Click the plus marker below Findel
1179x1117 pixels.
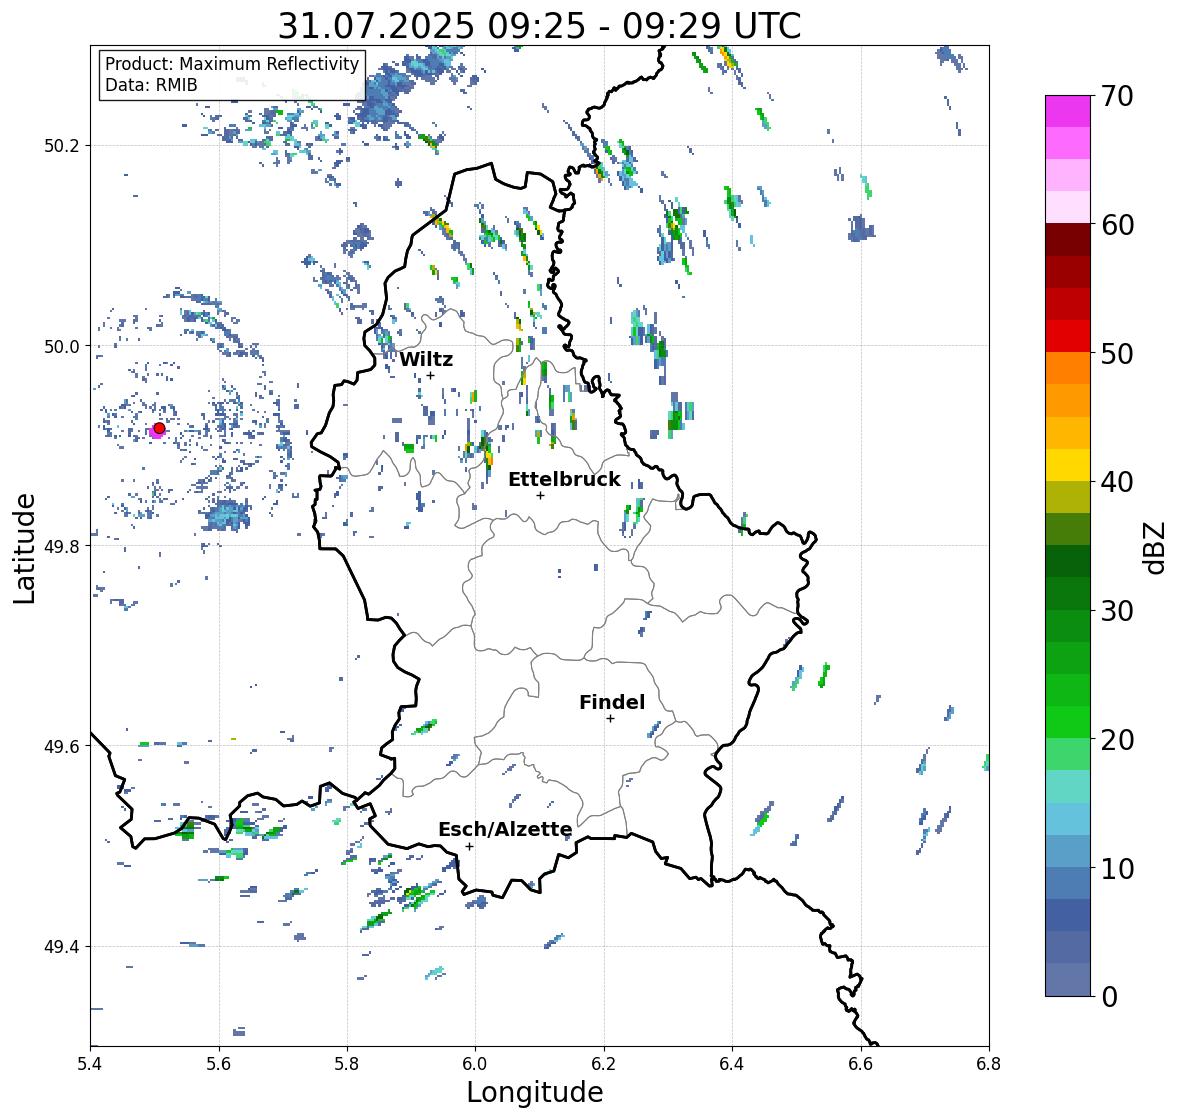[611, 719]
